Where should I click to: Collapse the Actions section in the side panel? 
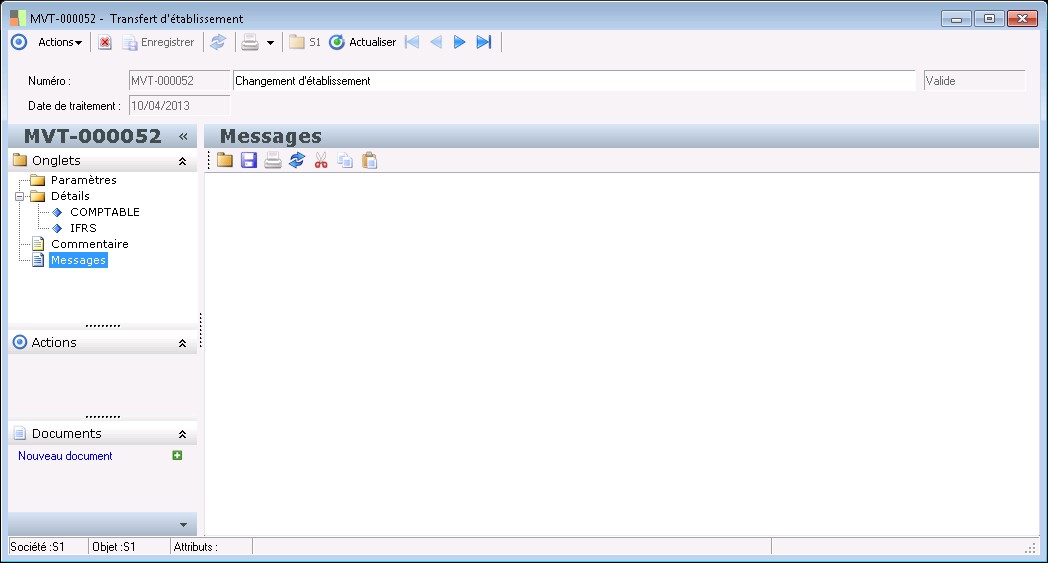182,343
